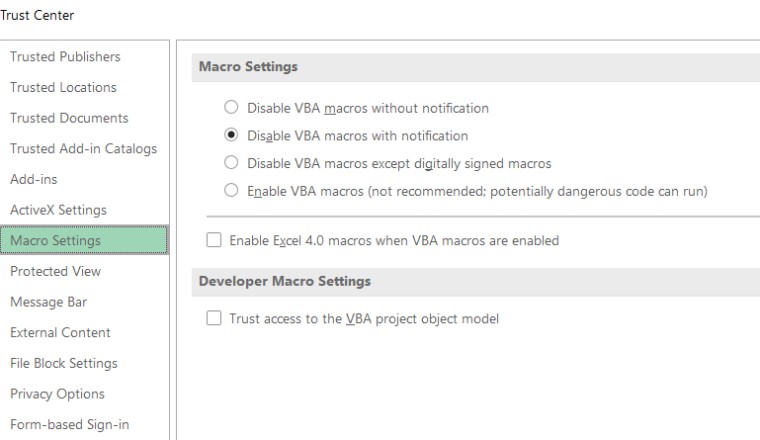This screenshot has width=760, height=440.
Task: Open File Block Settings
Action: [64, 363]
